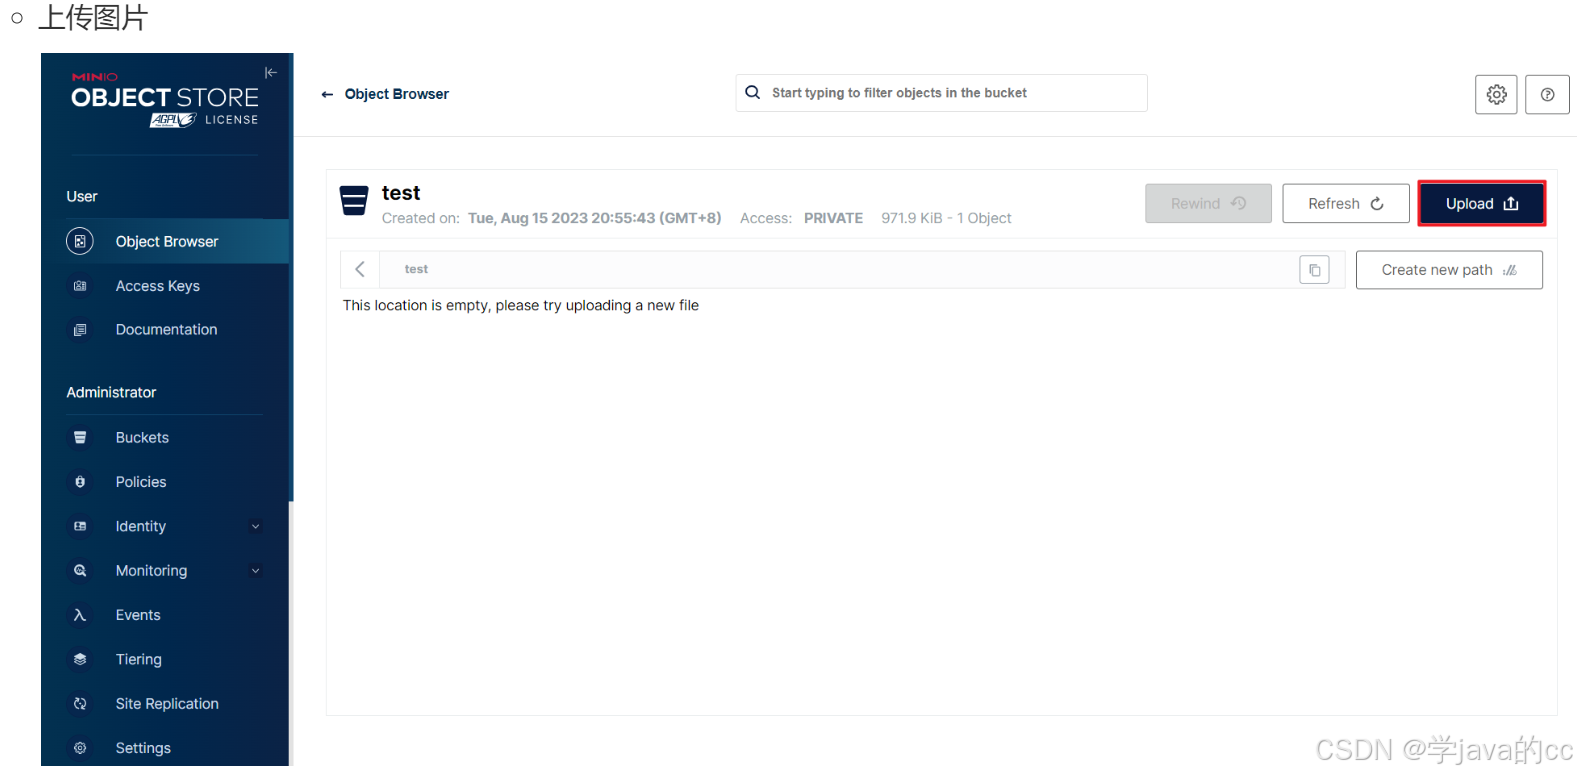Image resolution: width=1577 pixels, height=777 pixels.
Task: Click the back arrow beside Object Browser
Action: [x=327, y=94]
